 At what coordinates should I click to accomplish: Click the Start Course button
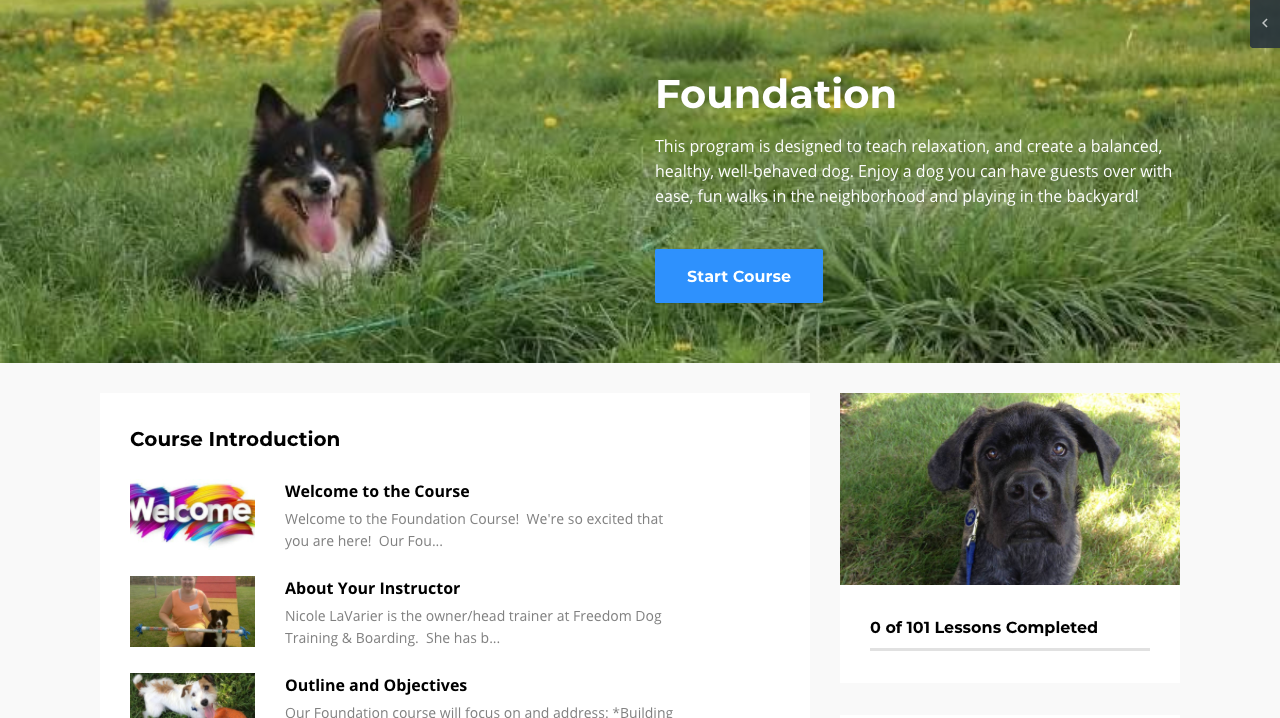(x=739, y=276)
